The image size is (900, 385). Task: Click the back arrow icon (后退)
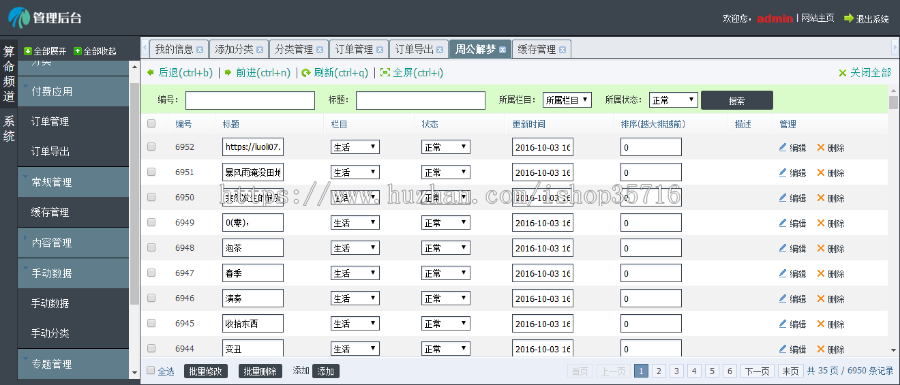150,73
